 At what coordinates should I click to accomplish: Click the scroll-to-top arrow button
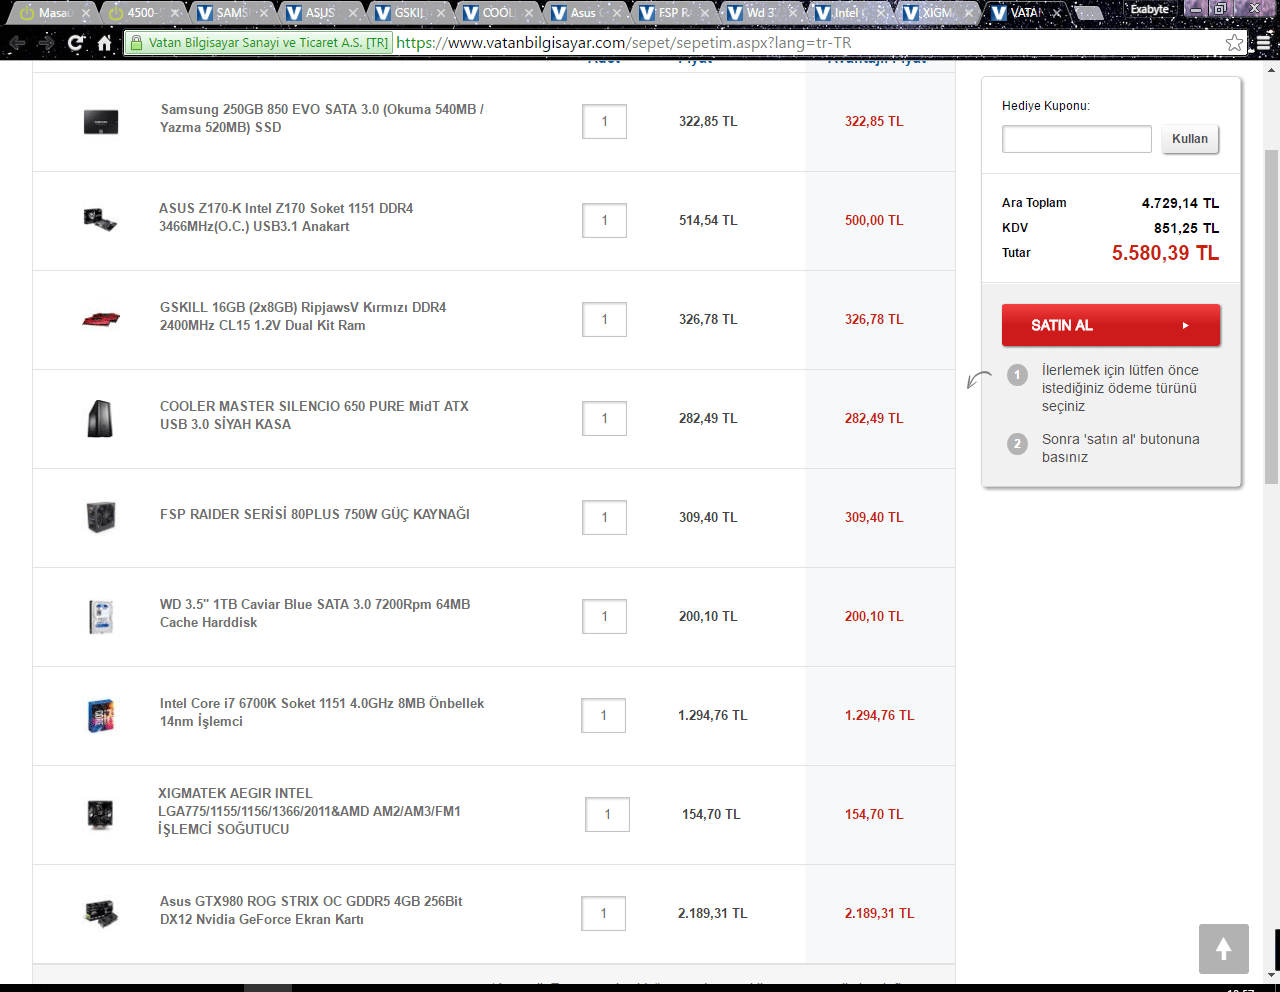[1223, 949]
